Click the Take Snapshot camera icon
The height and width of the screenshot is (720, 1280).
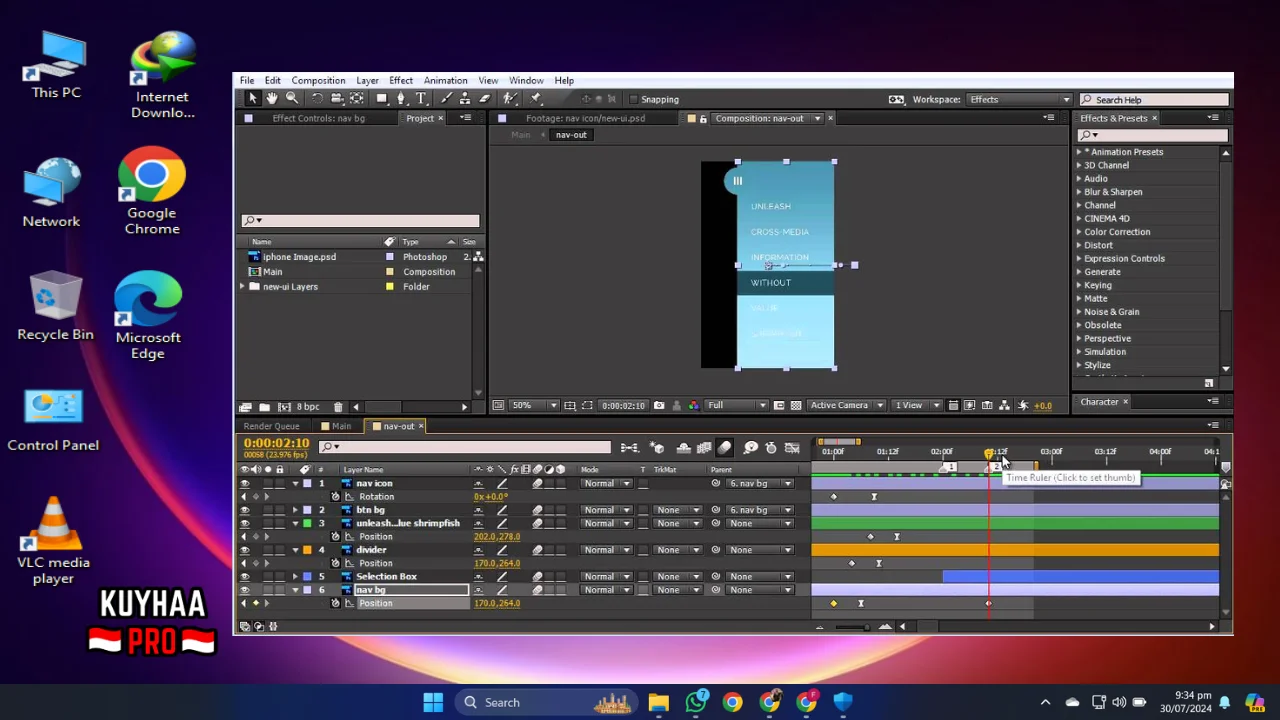[x=658, y=405]
